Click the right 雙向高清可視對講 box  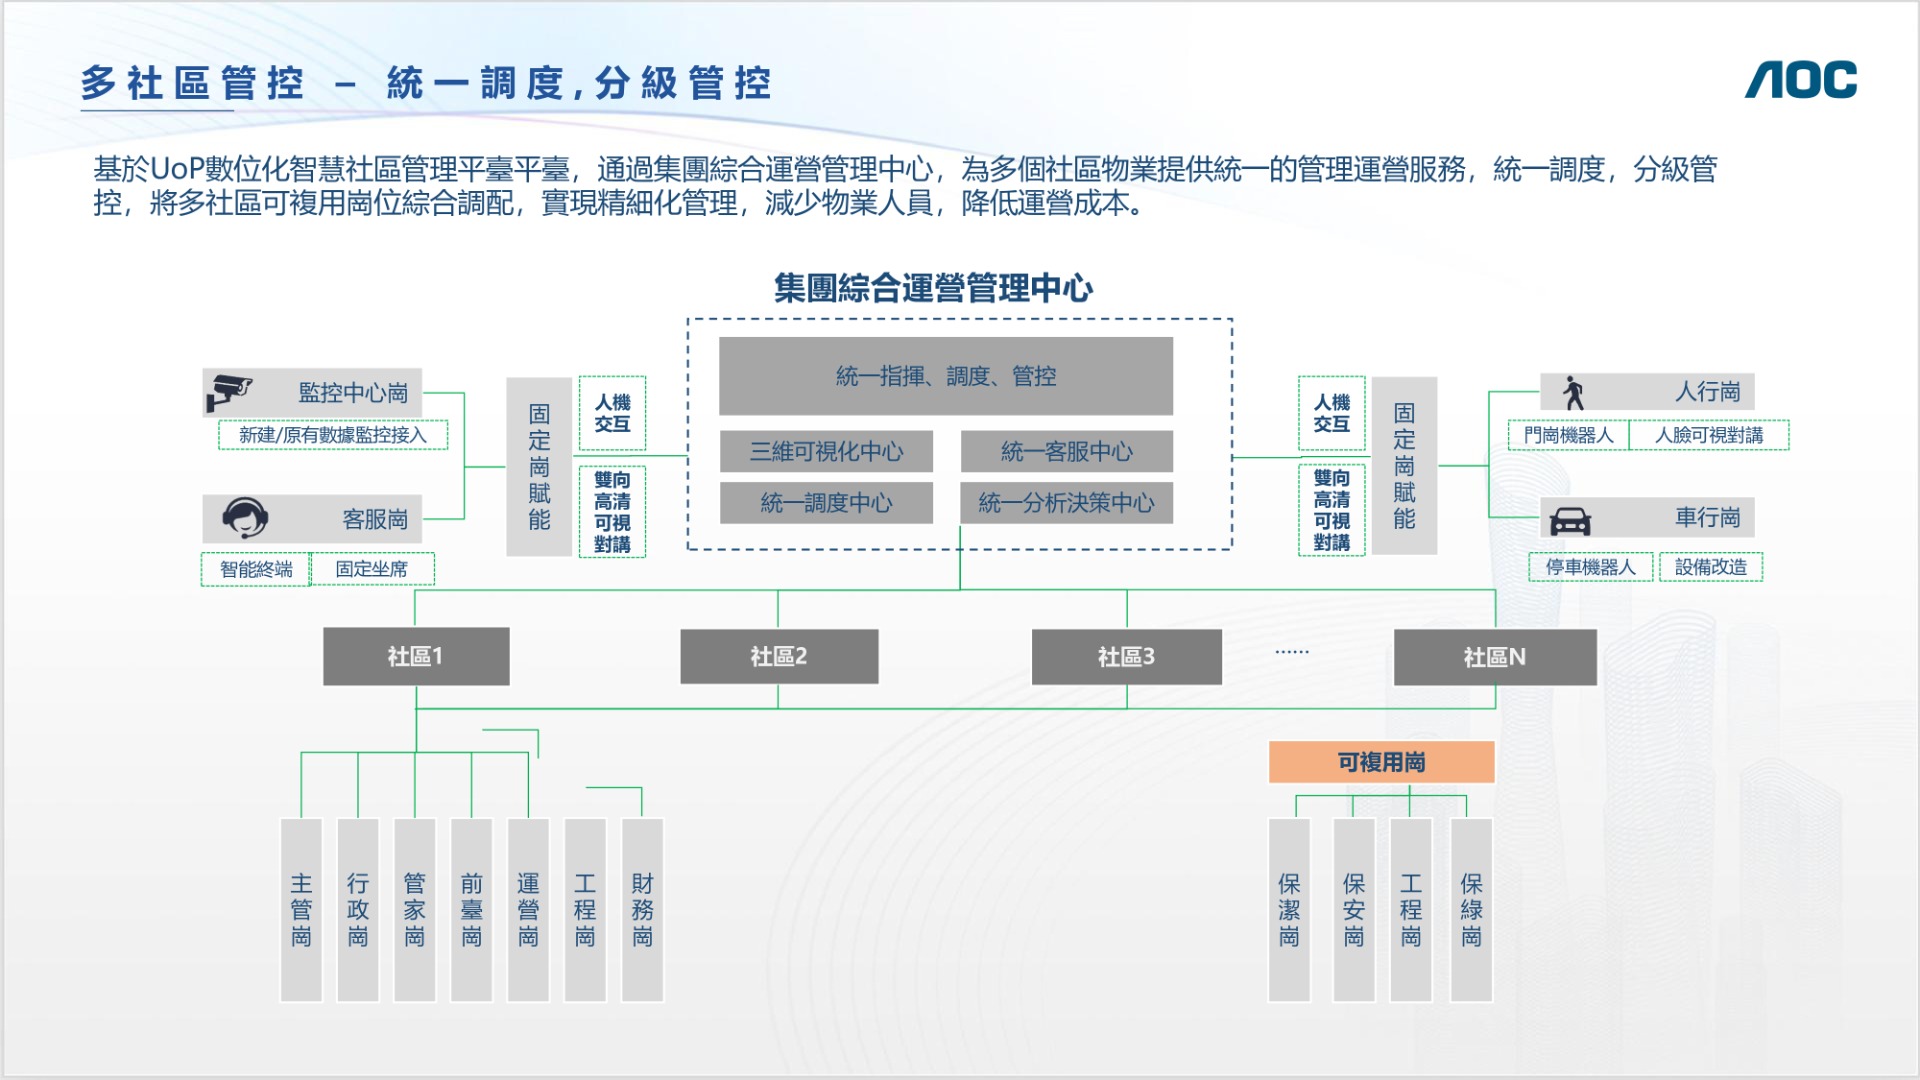click(1331, 510)
